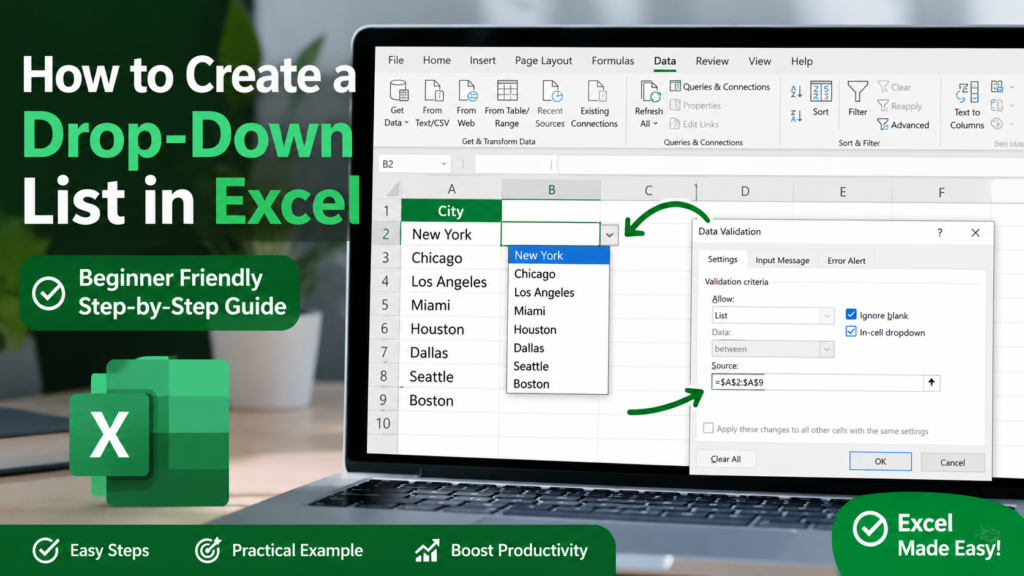Switch to the View tab
The height and width of the screenshot is (576, 1024).
tap(760, 61)
